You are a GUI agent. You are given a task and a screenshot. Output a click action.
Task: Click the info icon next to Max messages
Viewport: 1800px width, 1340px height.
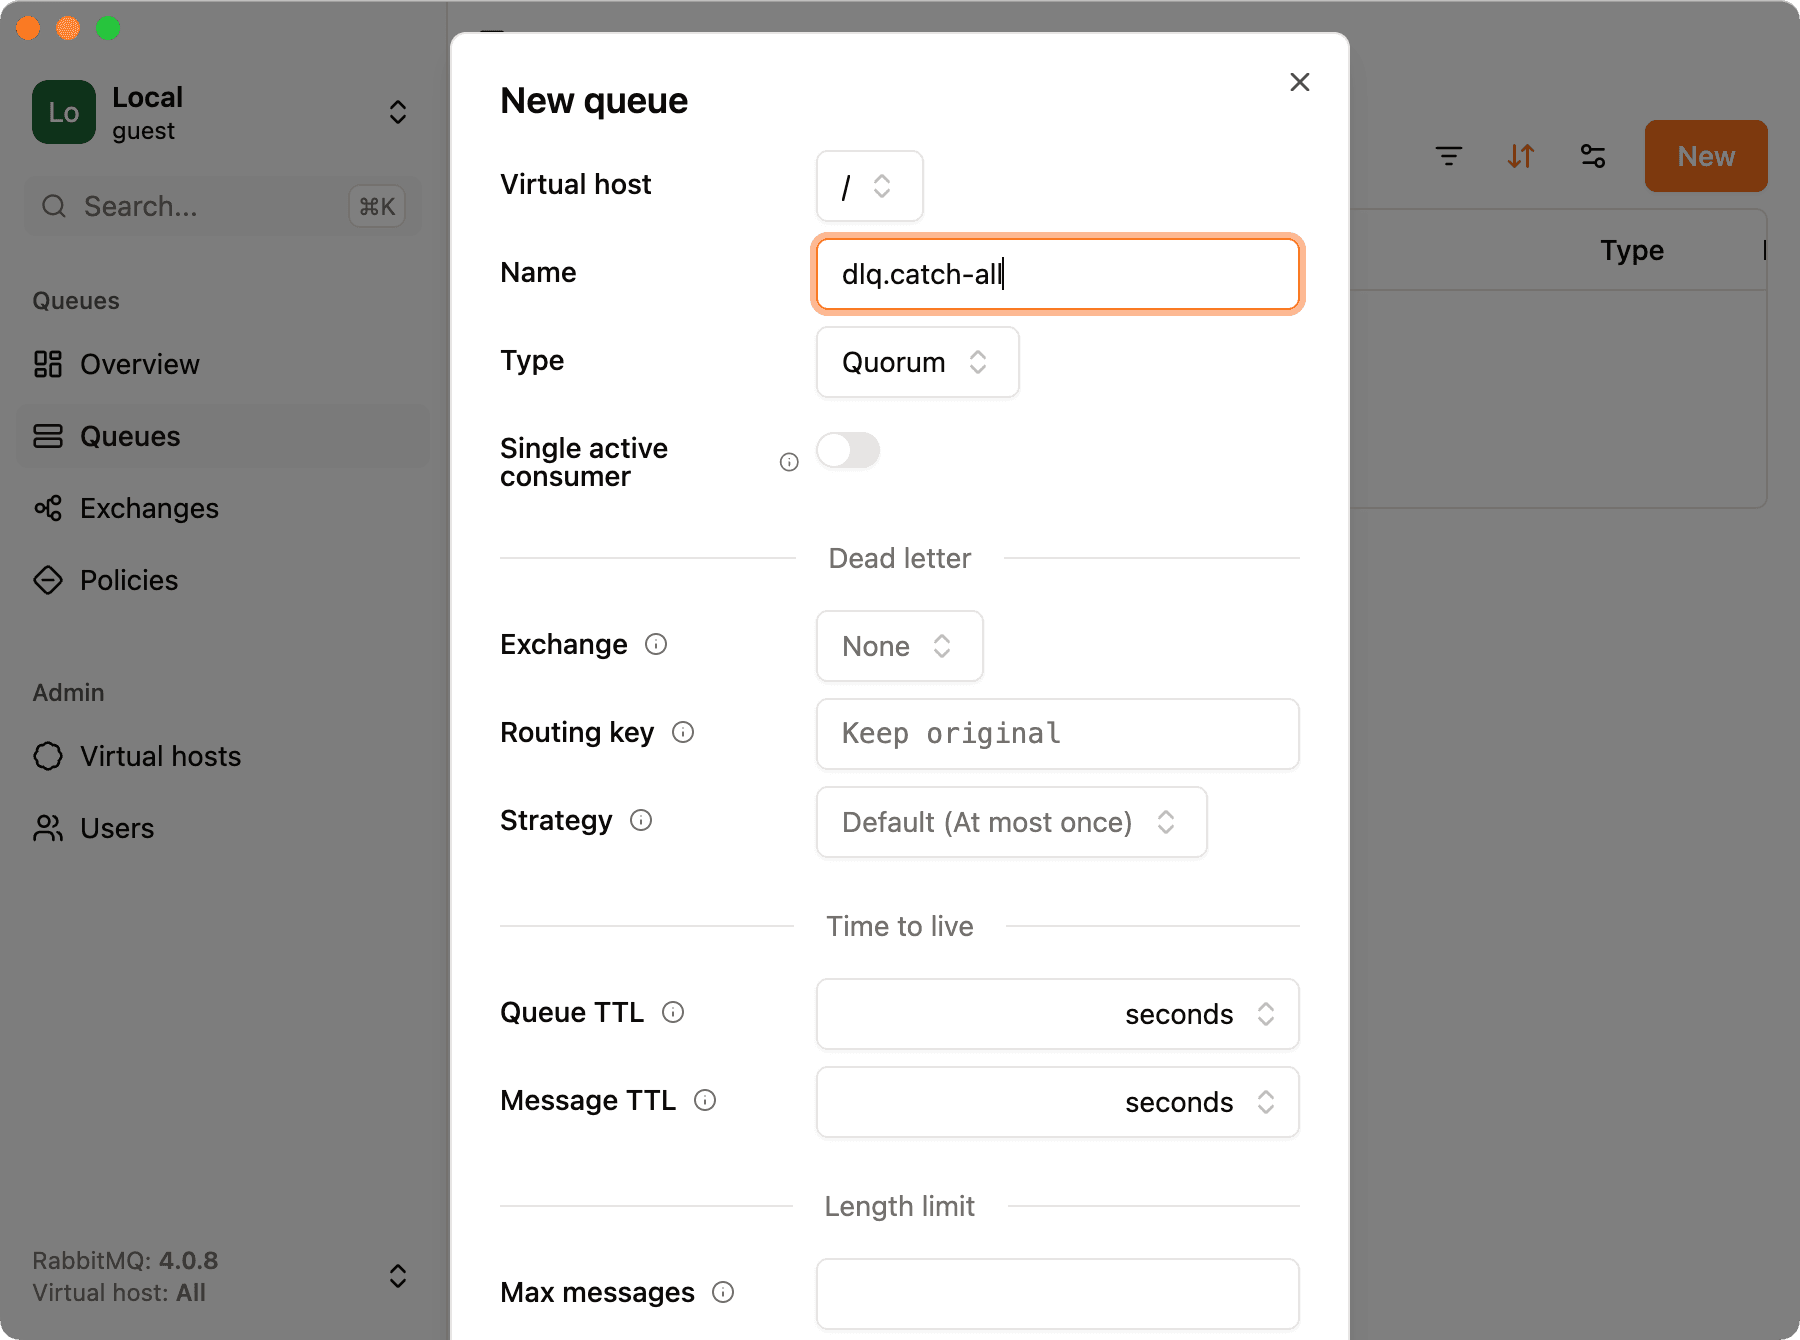pos(722,1292)
